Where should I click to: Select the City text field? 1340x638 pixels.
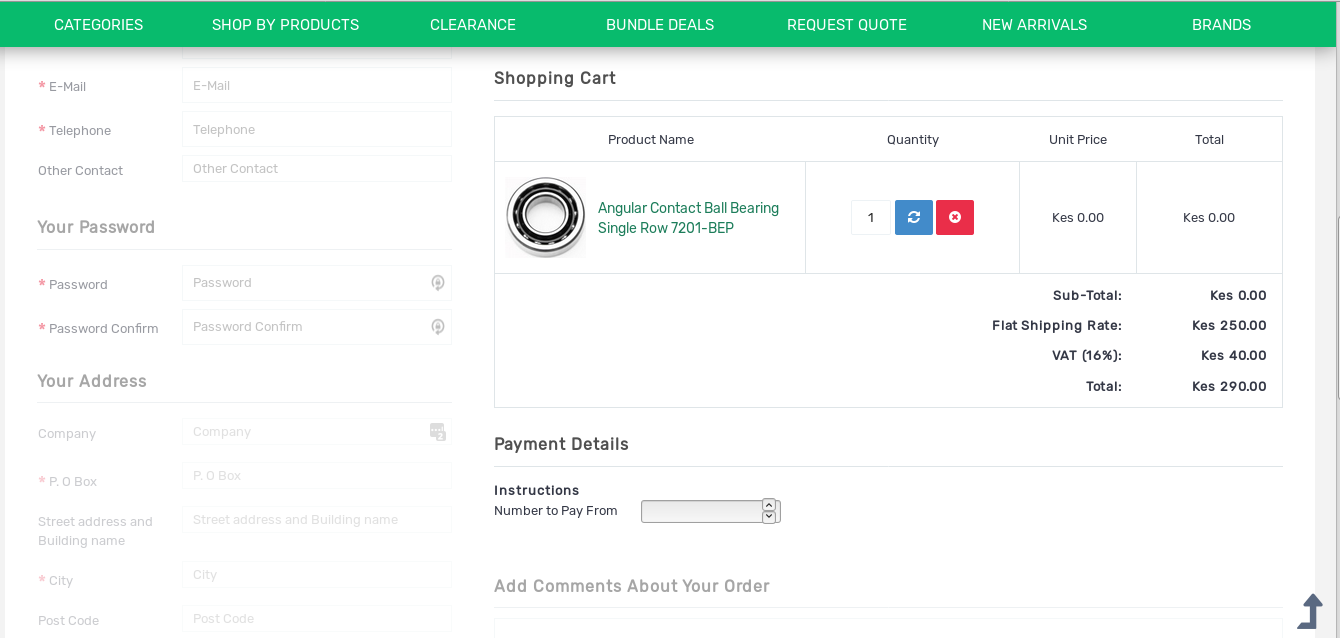point(316,575)
